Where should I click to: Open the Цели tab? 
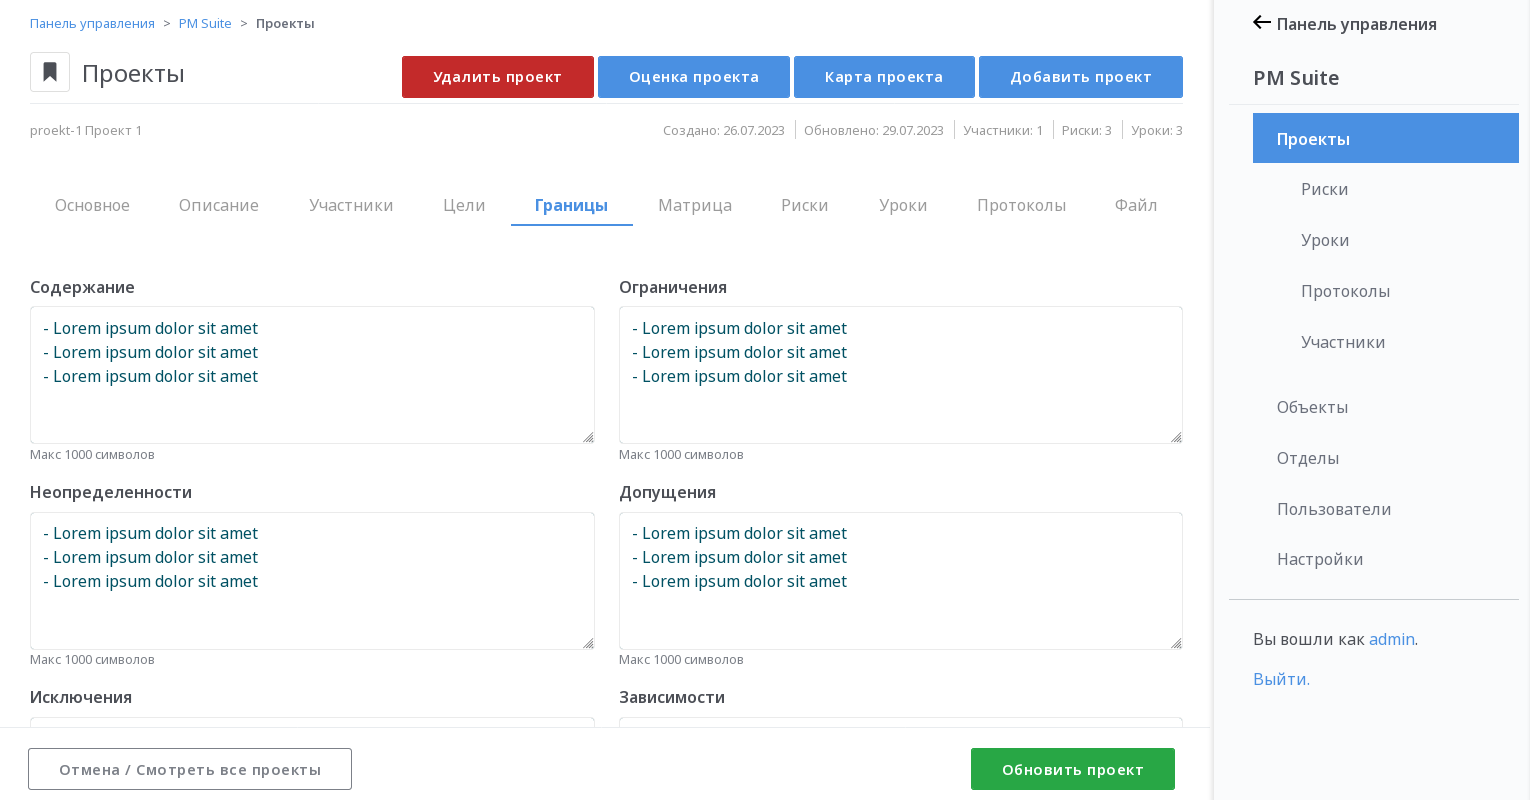tap(464, 205)
